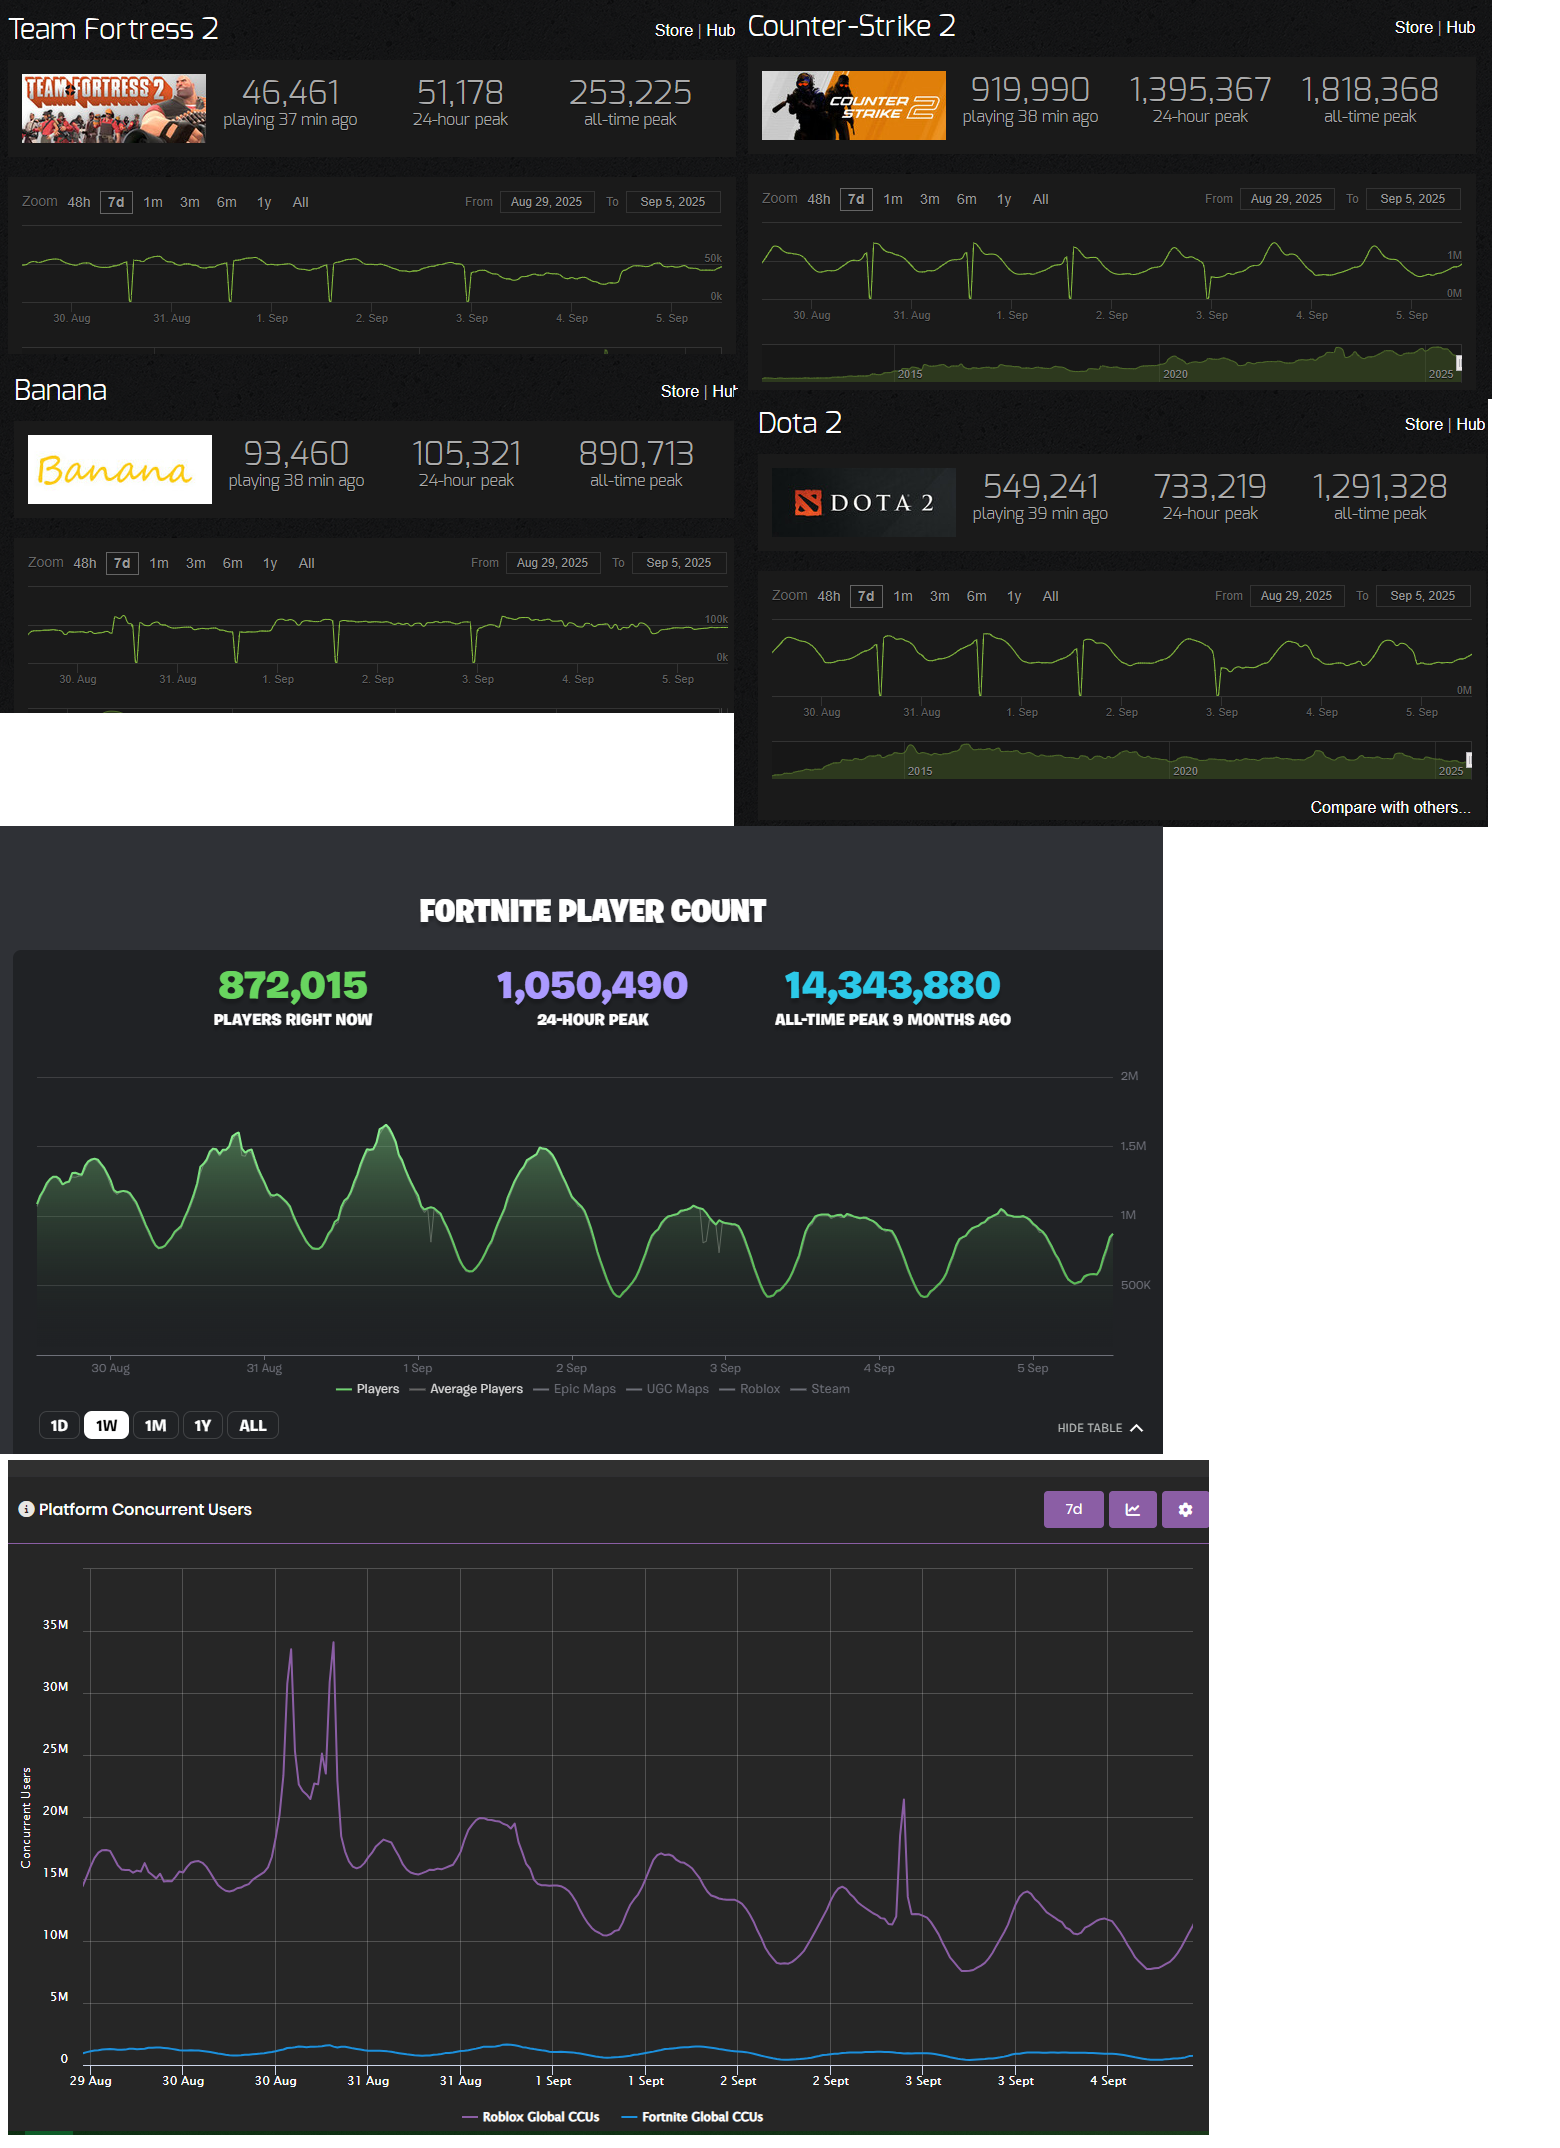
Task: Click the Team Fortress 2 game thumbnail
Action: pos(114,108)
